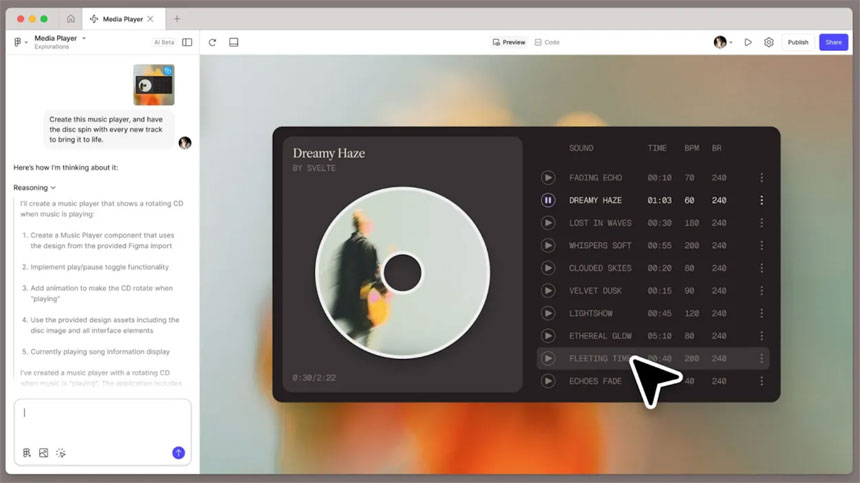Open more options for Velvet Dusk

pos(761,291)
